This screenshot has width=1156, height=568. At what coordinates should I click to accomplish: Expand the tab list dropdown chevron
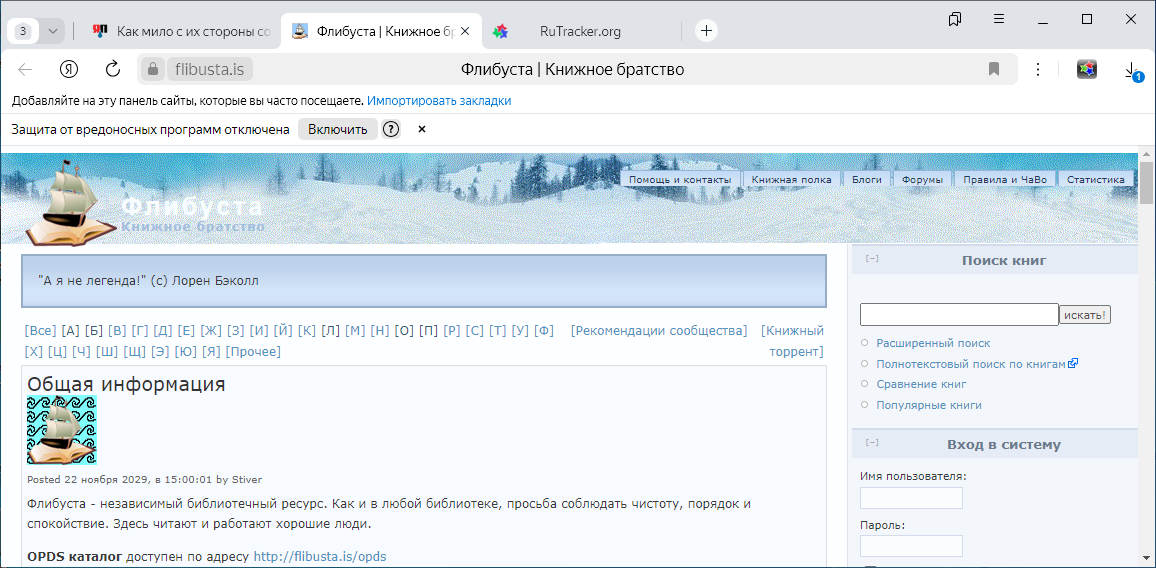coord(52,31)
